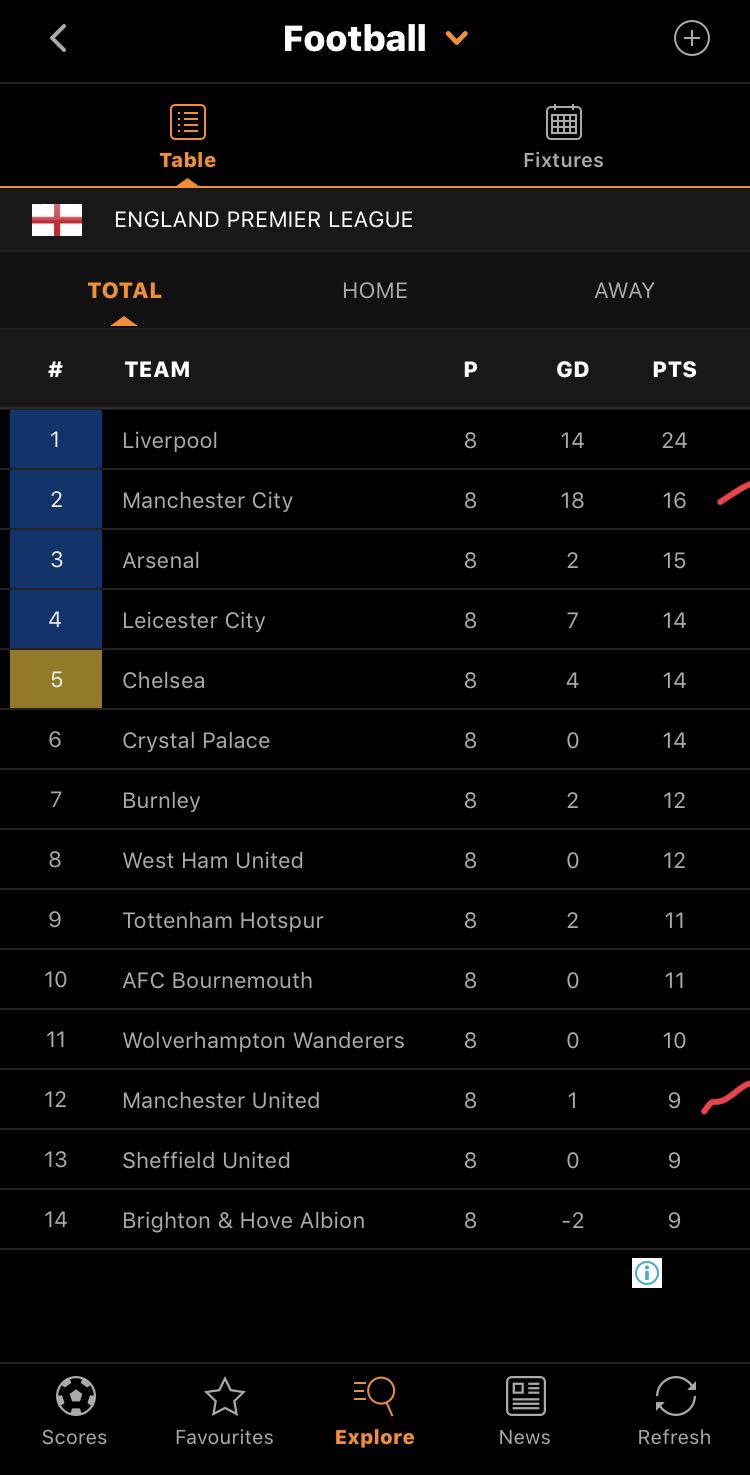Tap the ad info icon
The width and height of the screenshot is (750, 1475).
click(647, 1273)
